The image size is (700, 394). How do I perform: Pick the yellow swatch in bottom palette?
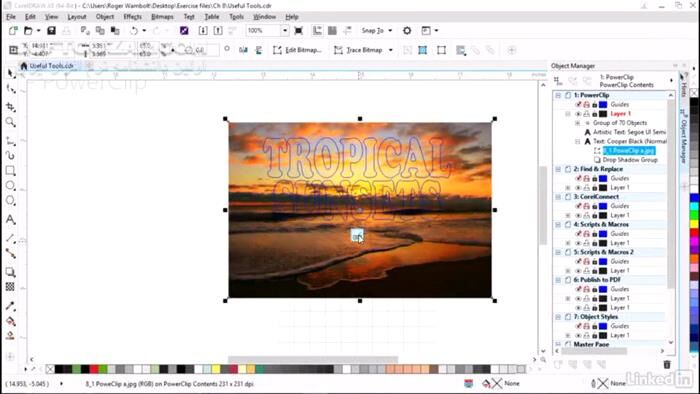click(x=216, y=369)
